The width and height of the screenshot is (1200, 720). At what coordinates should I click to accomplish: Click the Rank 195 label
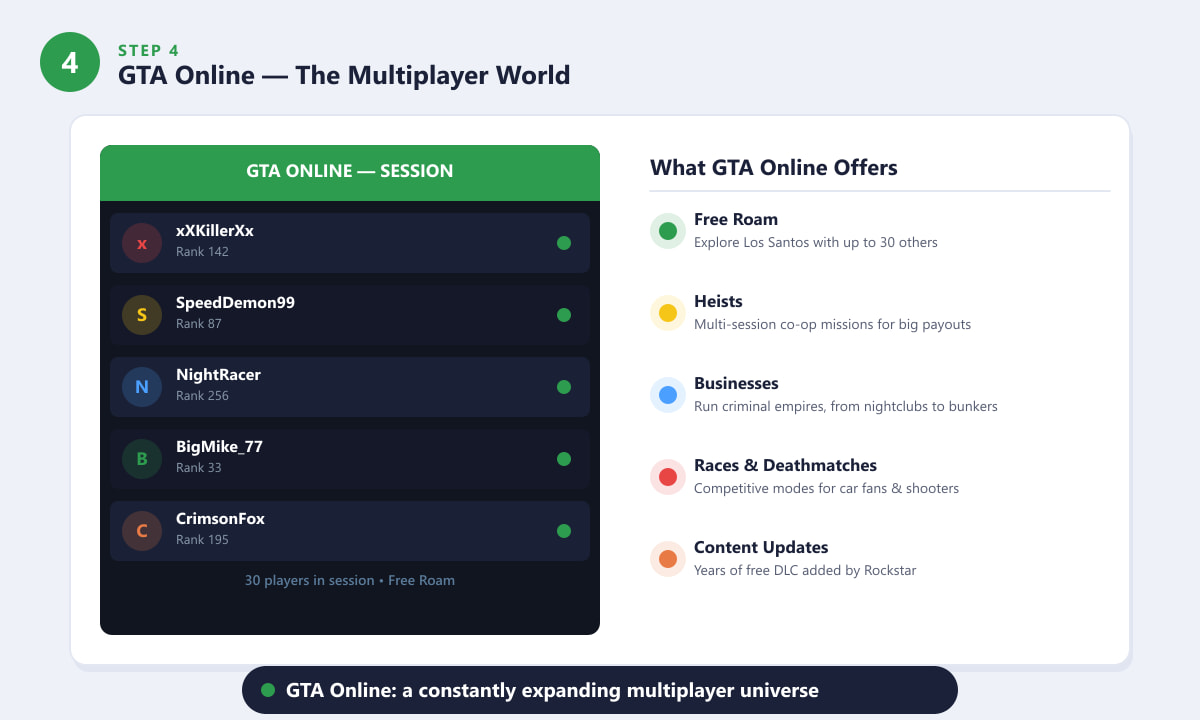point(202,540)
